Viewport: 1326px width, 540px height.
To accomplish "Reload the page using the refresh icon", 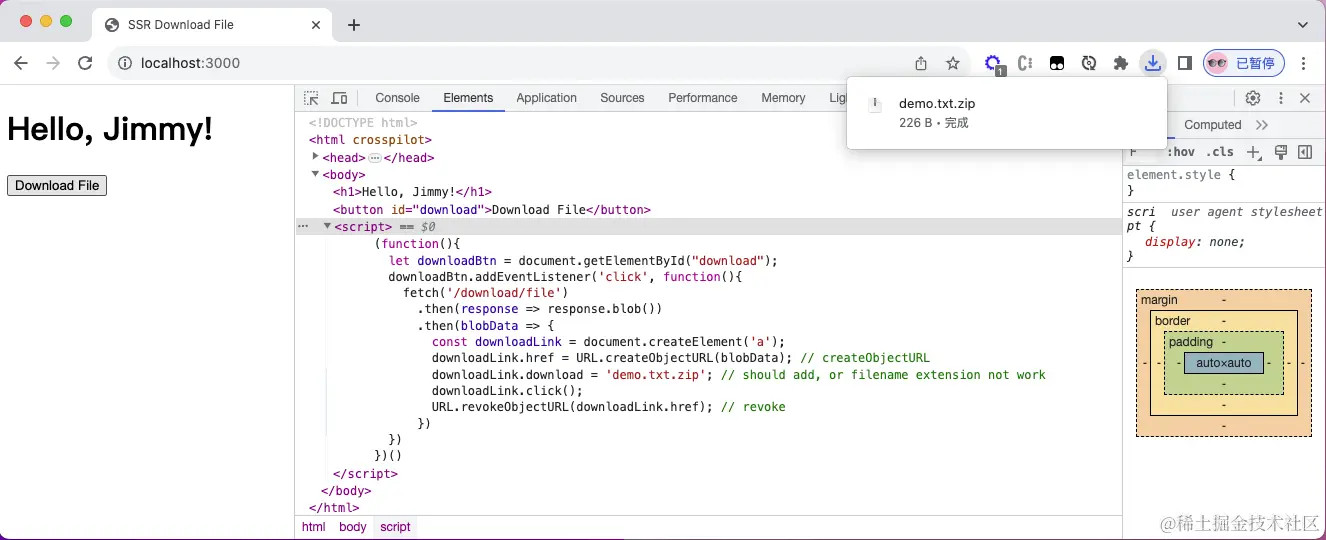I will click(85, 63).
